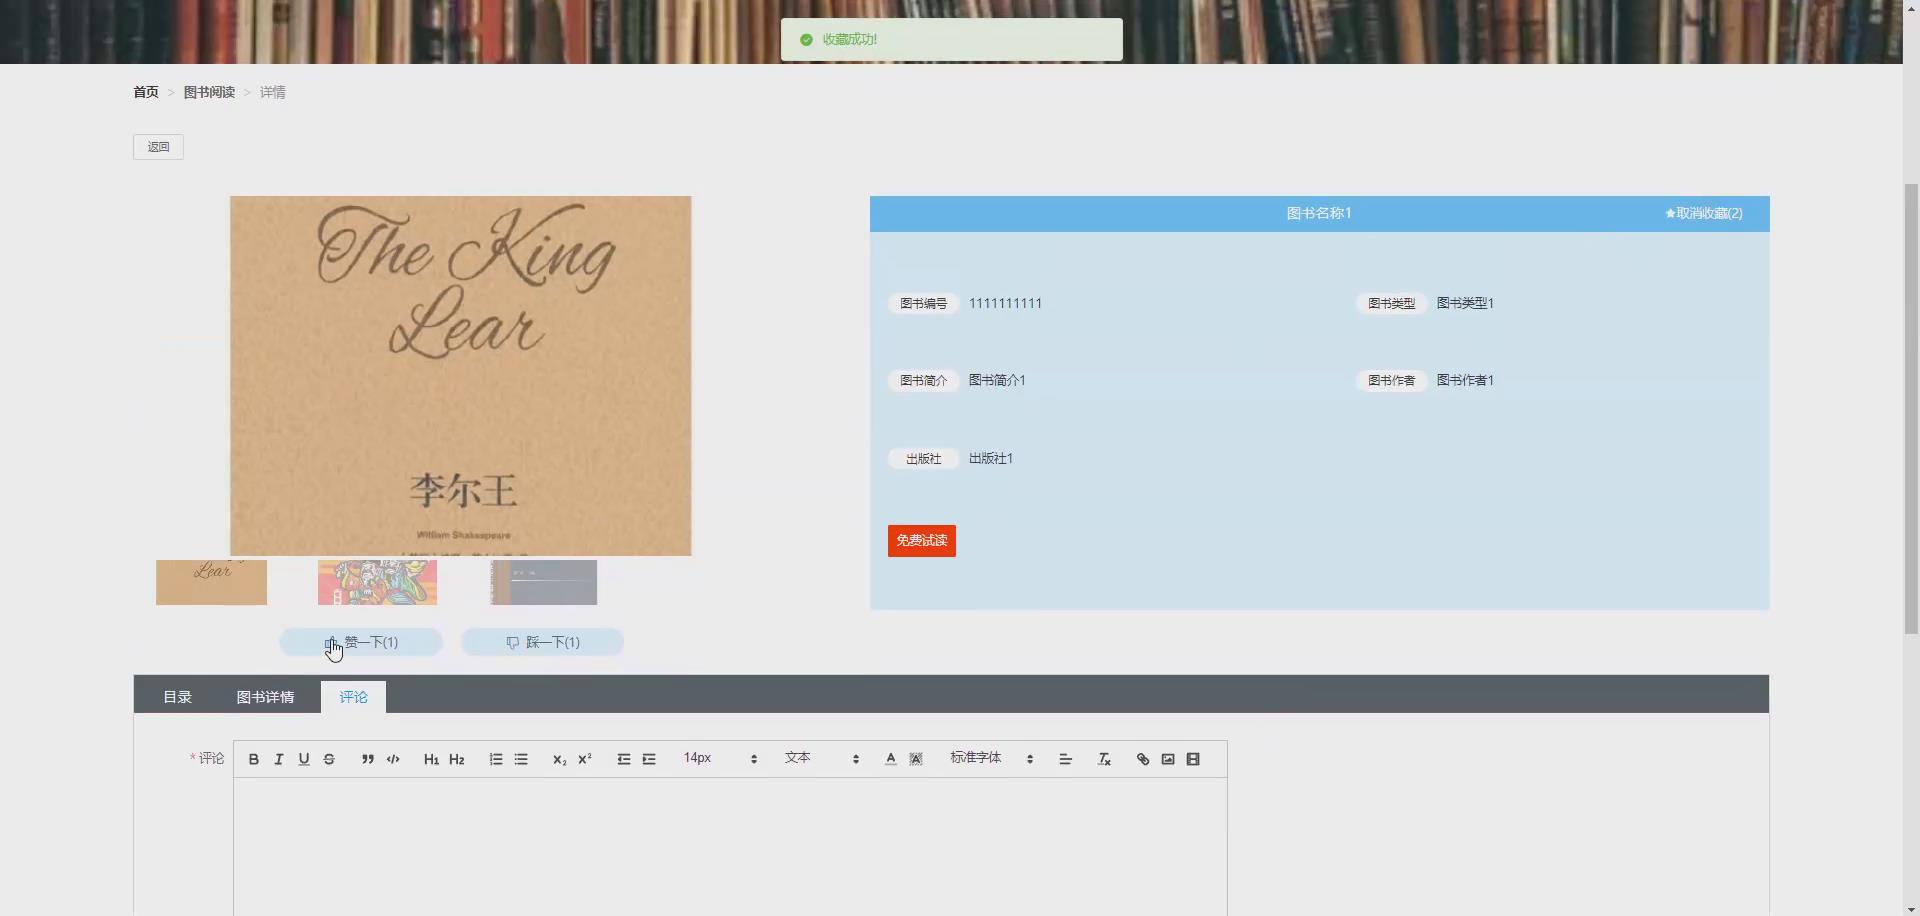
Task: Insert a blockquote in the comment
Action: (x=368, y=759)
